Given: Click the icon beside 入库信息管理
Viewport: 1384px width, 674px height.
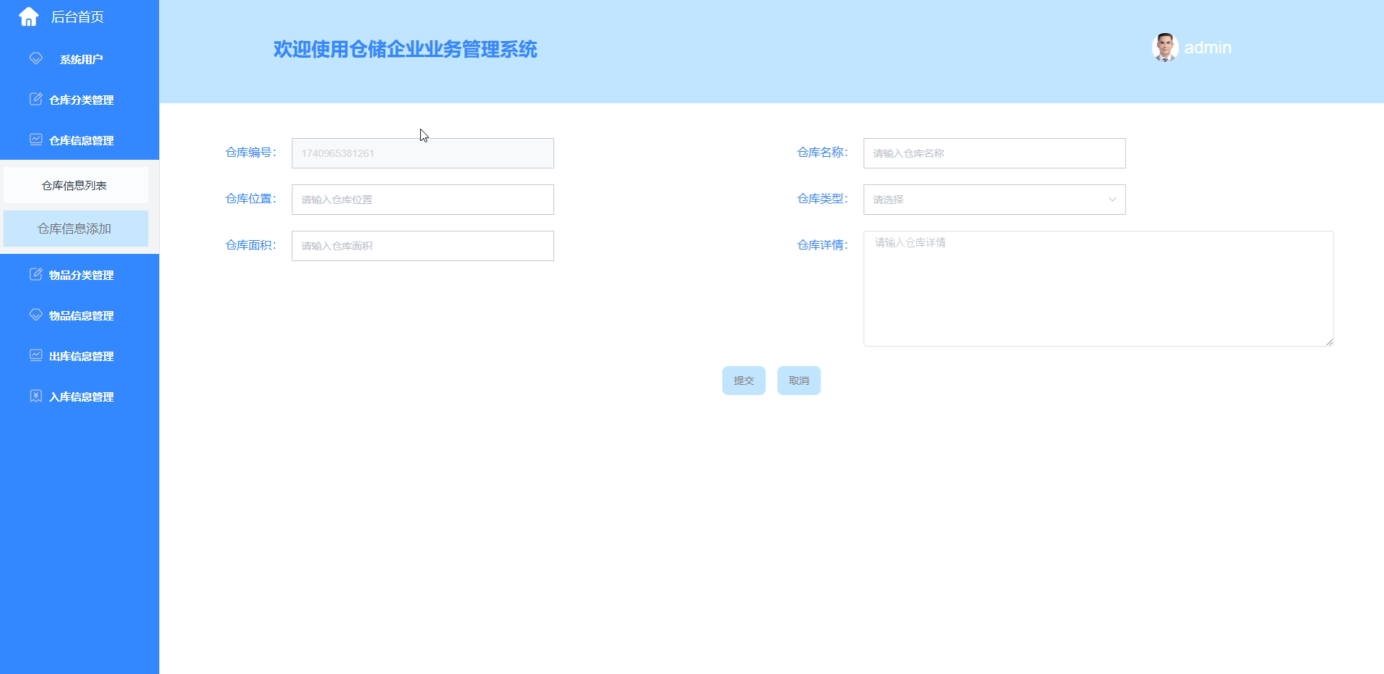Looking at the screenshot, I should coord(36,396).
